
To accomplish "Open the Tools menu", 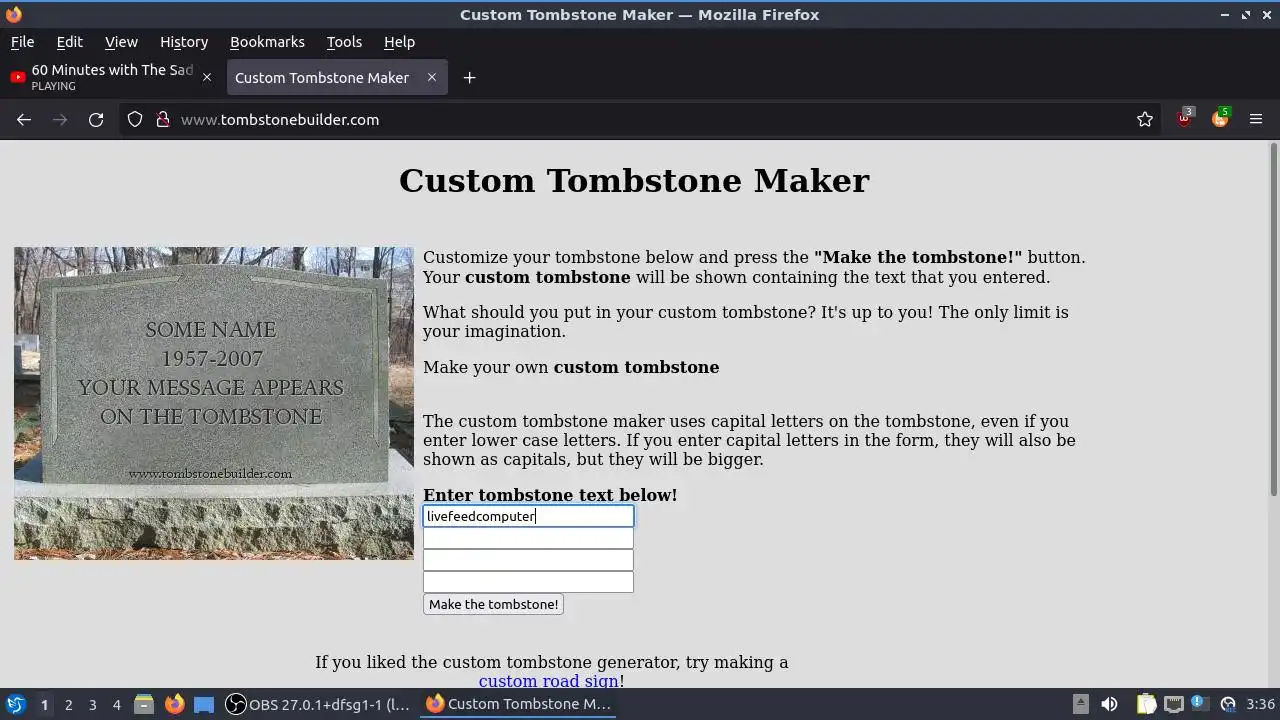I will pyautogui.click(x=344, y=42).
